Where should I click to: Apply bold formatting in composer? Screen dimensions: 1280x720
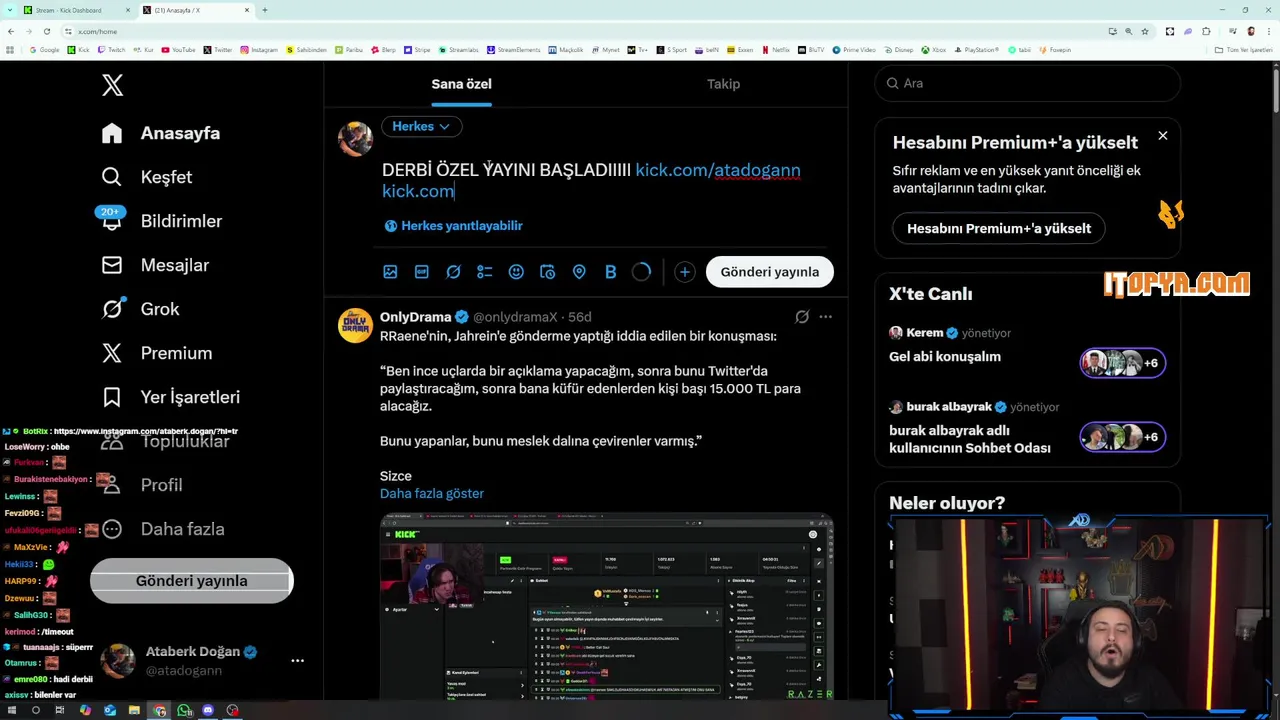pos(610,272)
